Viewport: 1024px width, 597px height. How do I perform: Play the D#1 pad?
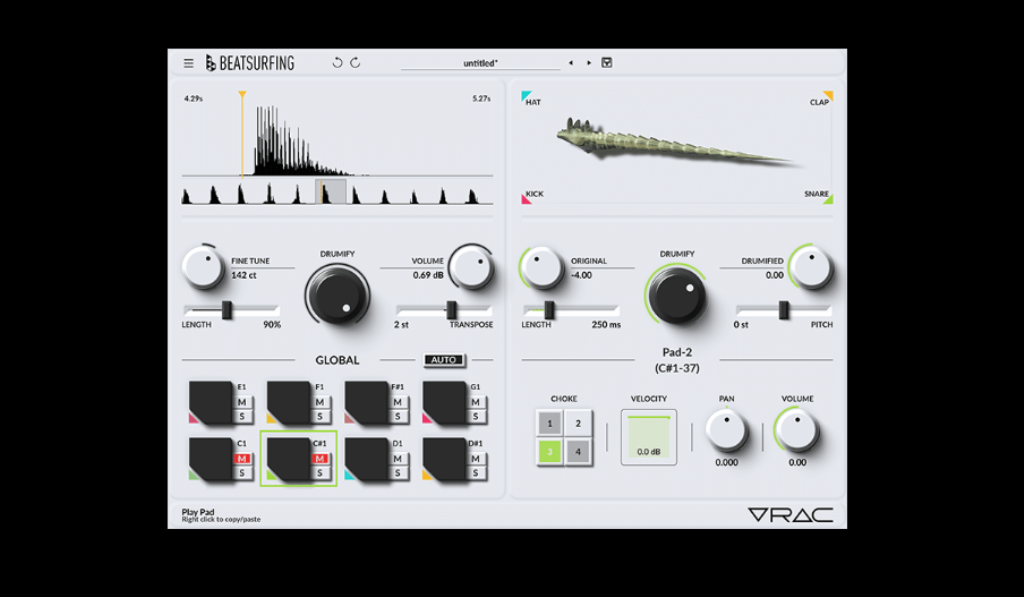pos(444,459)
